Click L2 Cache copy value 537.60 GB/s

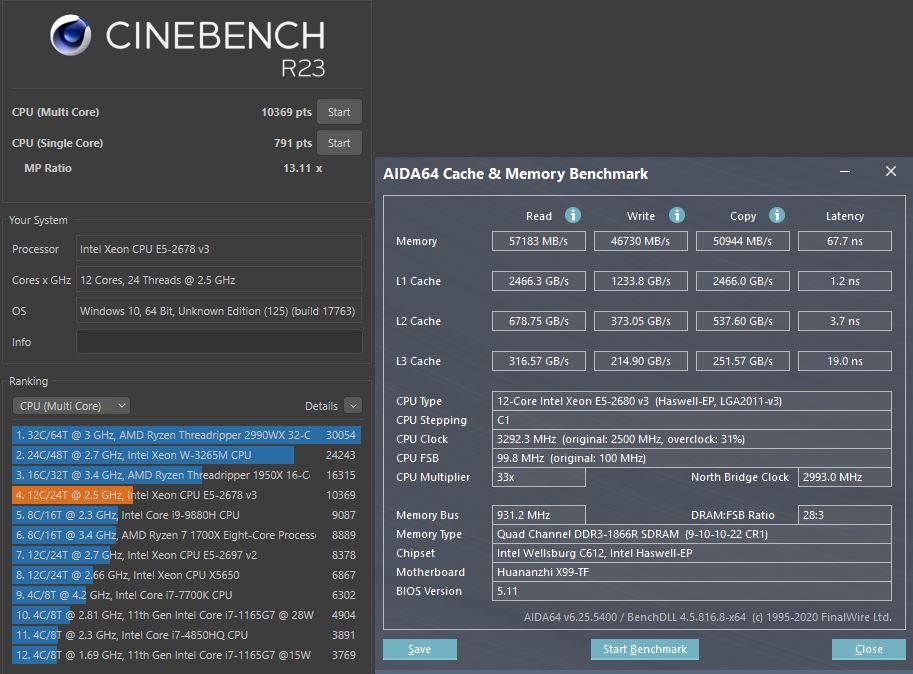[x=742, y=321]
